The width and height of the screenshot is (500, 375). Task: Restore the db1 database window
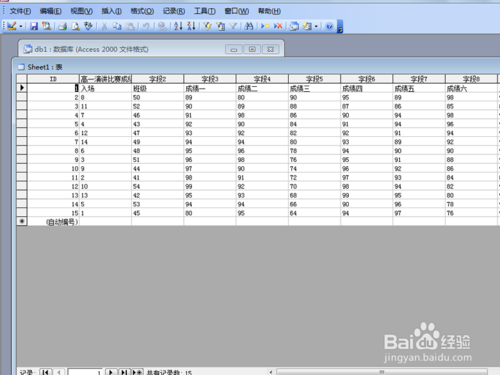pyautogui.click(x=252, y=49)
